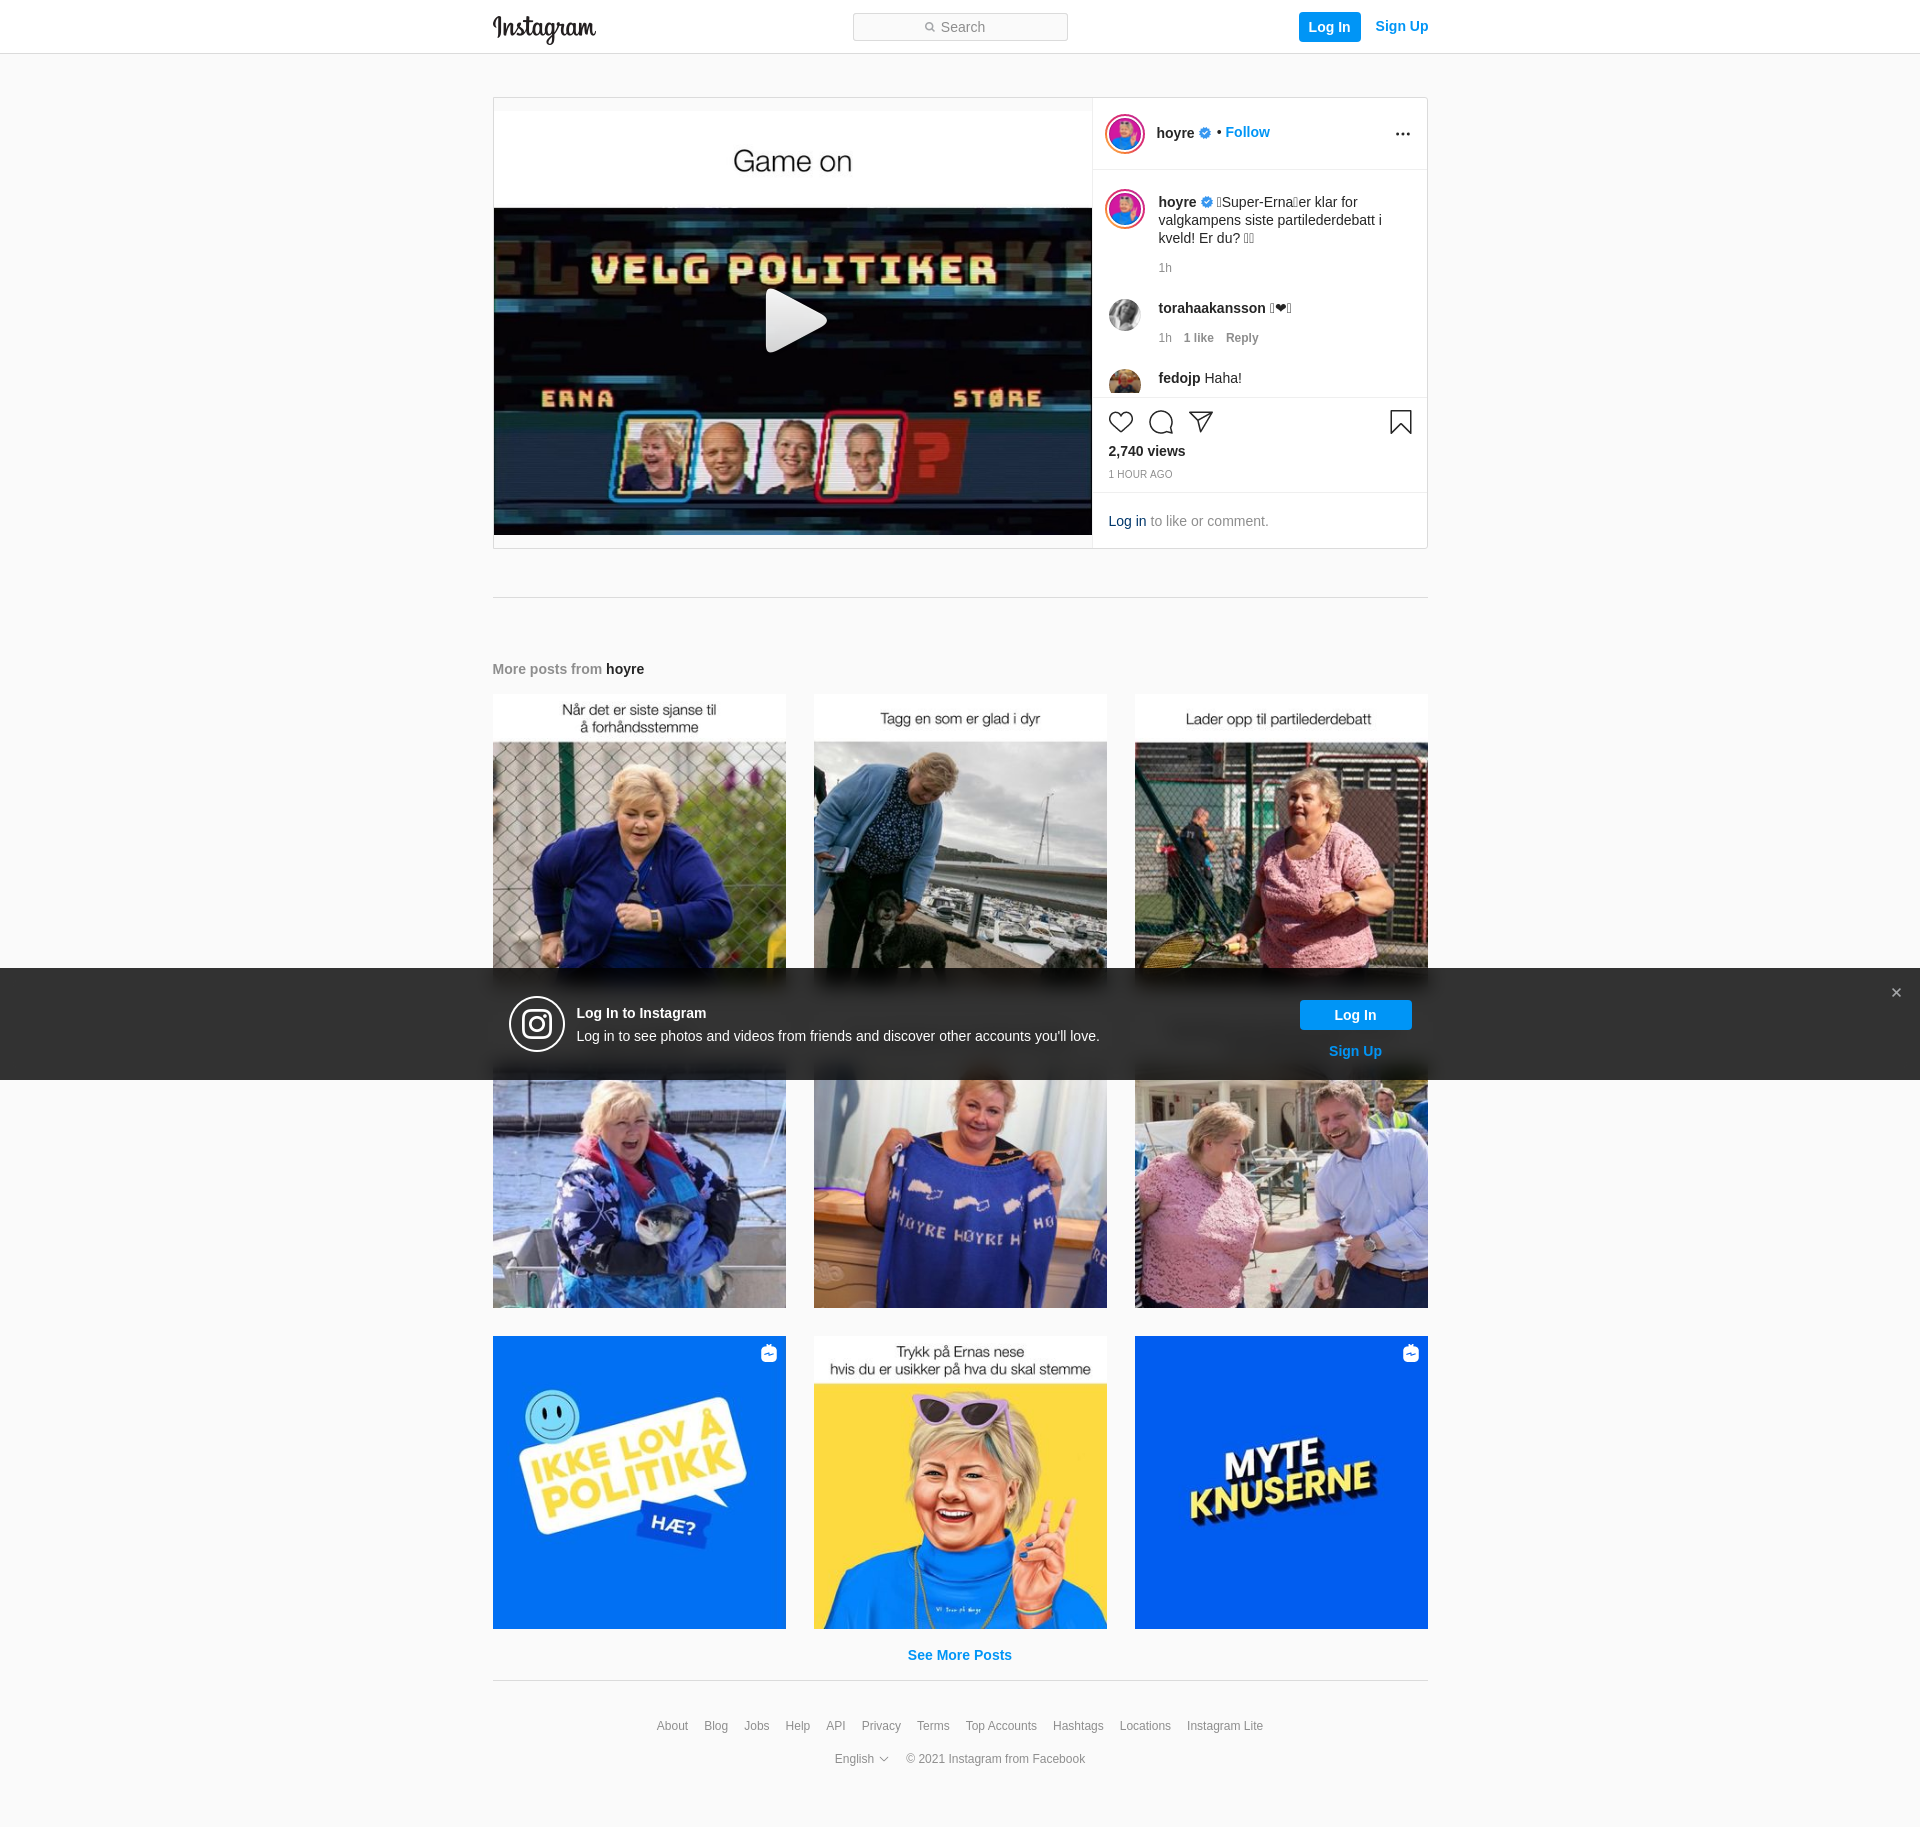The image size is (1920, 1827).
Task: Click the header Log In button
Action: click(1329, 27)
